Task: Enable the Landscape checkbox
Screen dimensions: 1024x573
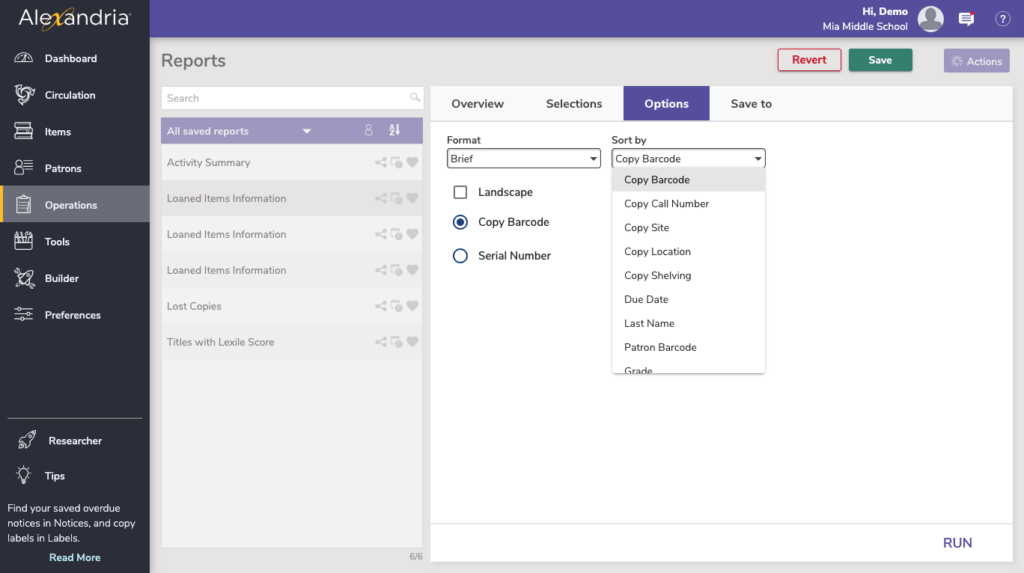Action: tap(460, 192)
